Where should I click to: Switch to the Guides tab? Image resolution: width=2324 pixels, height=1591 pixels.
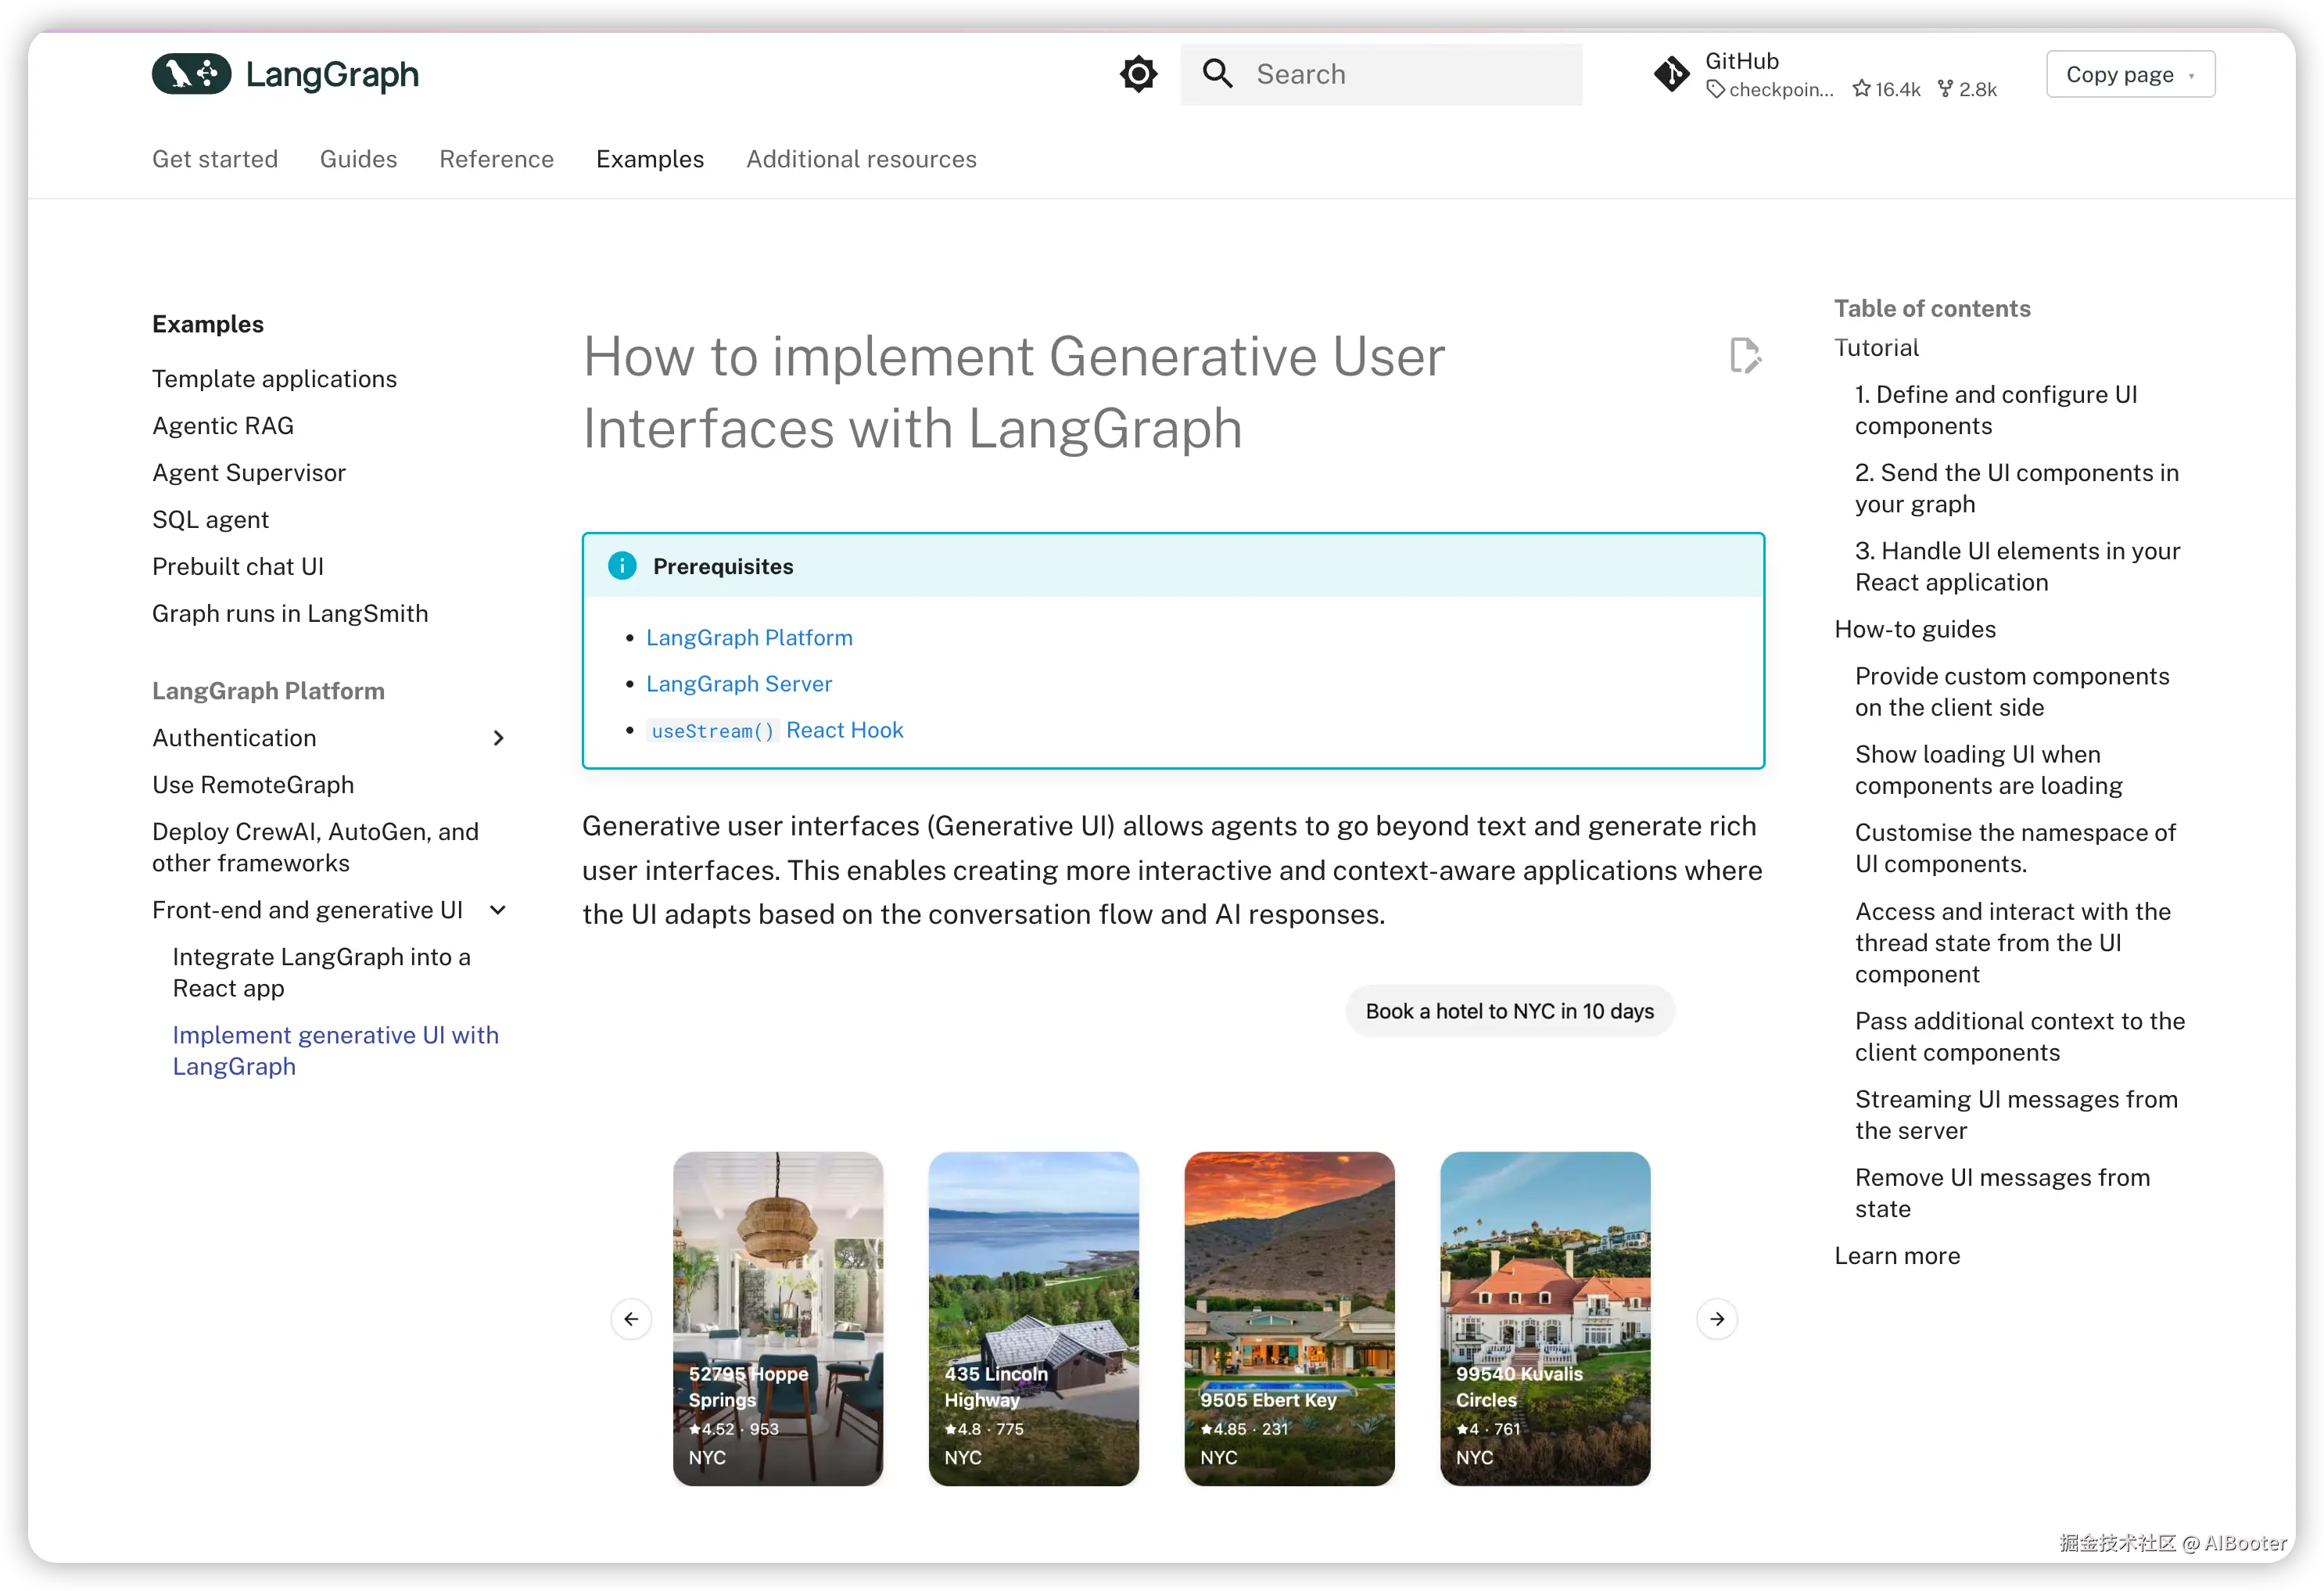pos(358,159)
